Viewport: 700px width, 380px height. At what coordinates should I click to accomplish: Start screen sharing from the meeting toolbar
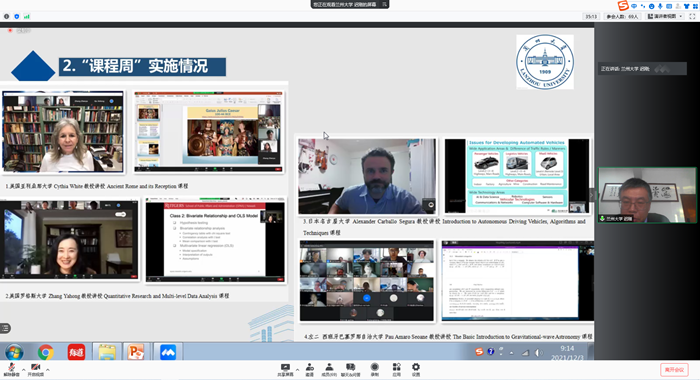[x=285, y=369]
